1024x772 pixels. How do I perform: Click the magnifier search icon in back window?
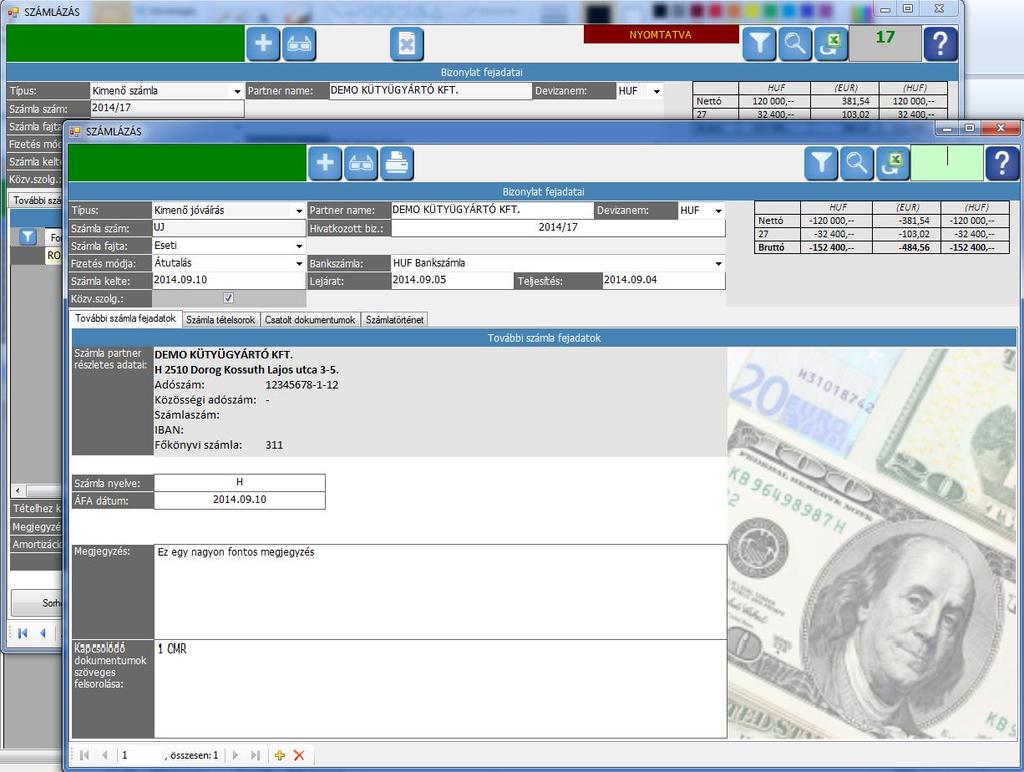(795, 44)
